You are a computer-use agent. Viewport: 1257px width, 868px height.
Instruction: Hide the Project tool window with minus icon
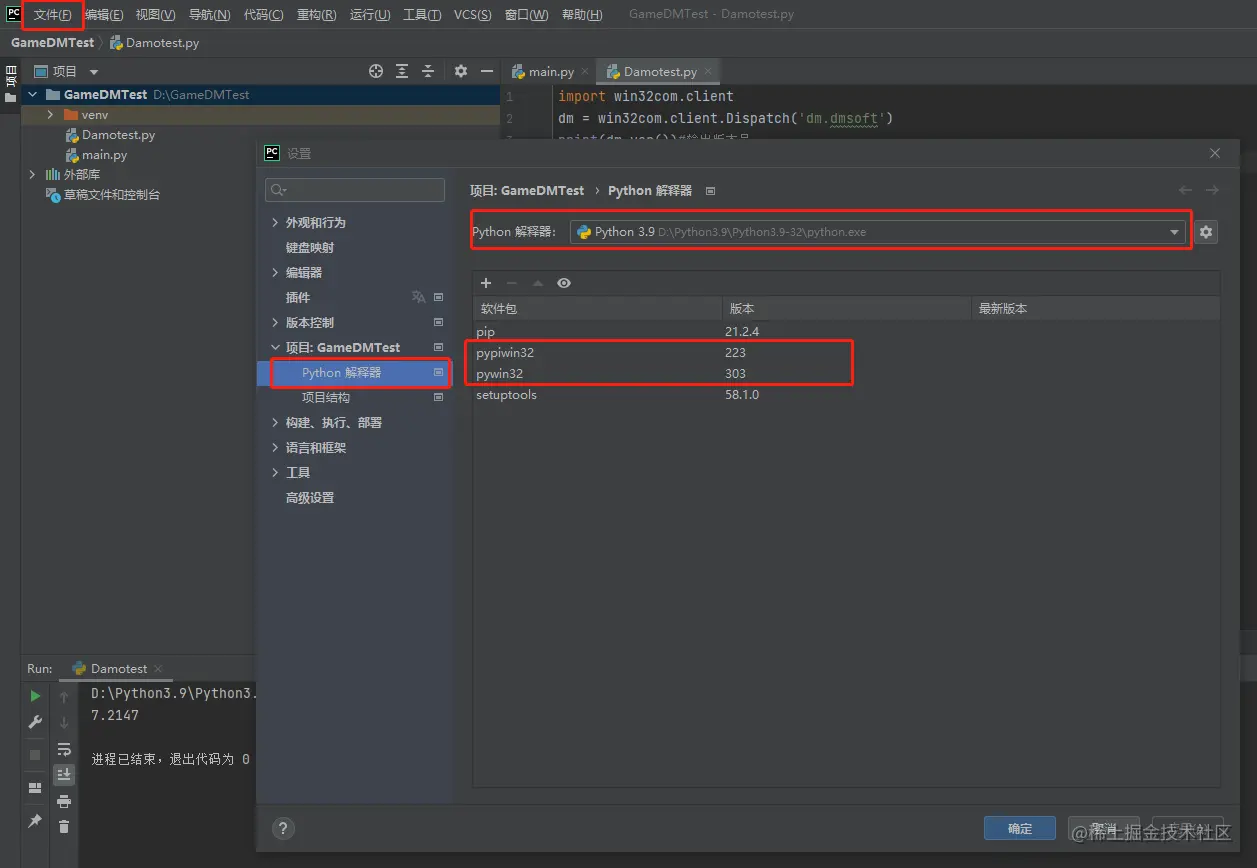487,71
